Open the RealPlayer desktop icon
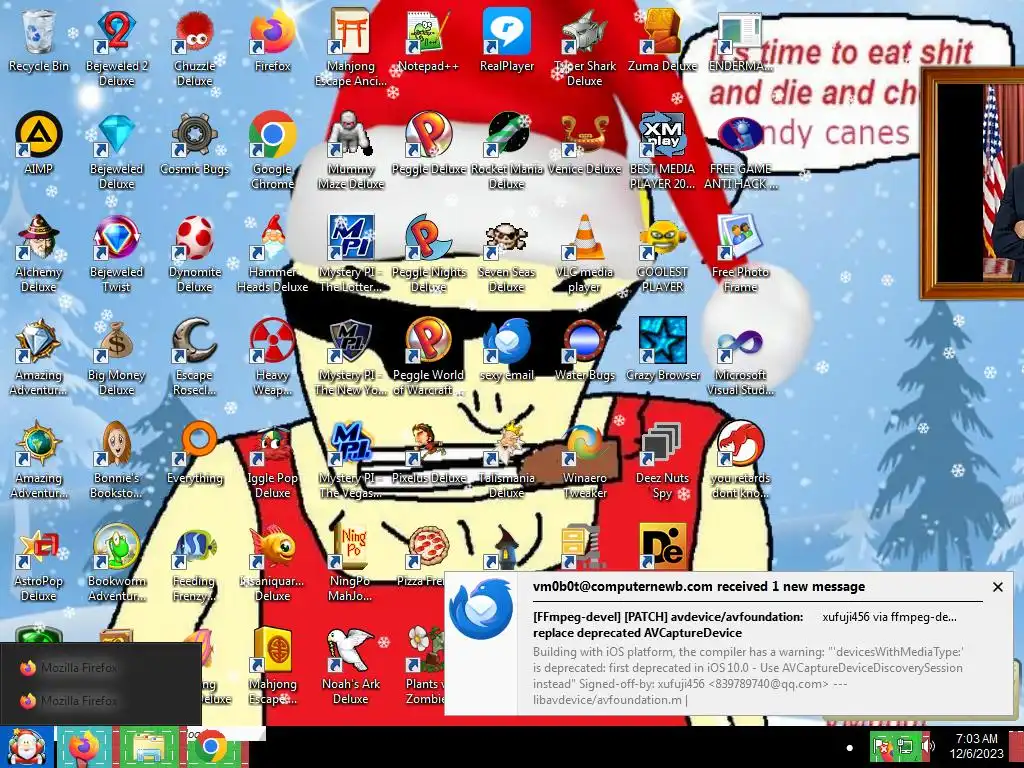Image resolution: width=1024 pixels, height=768 pixels. (507, 40)
